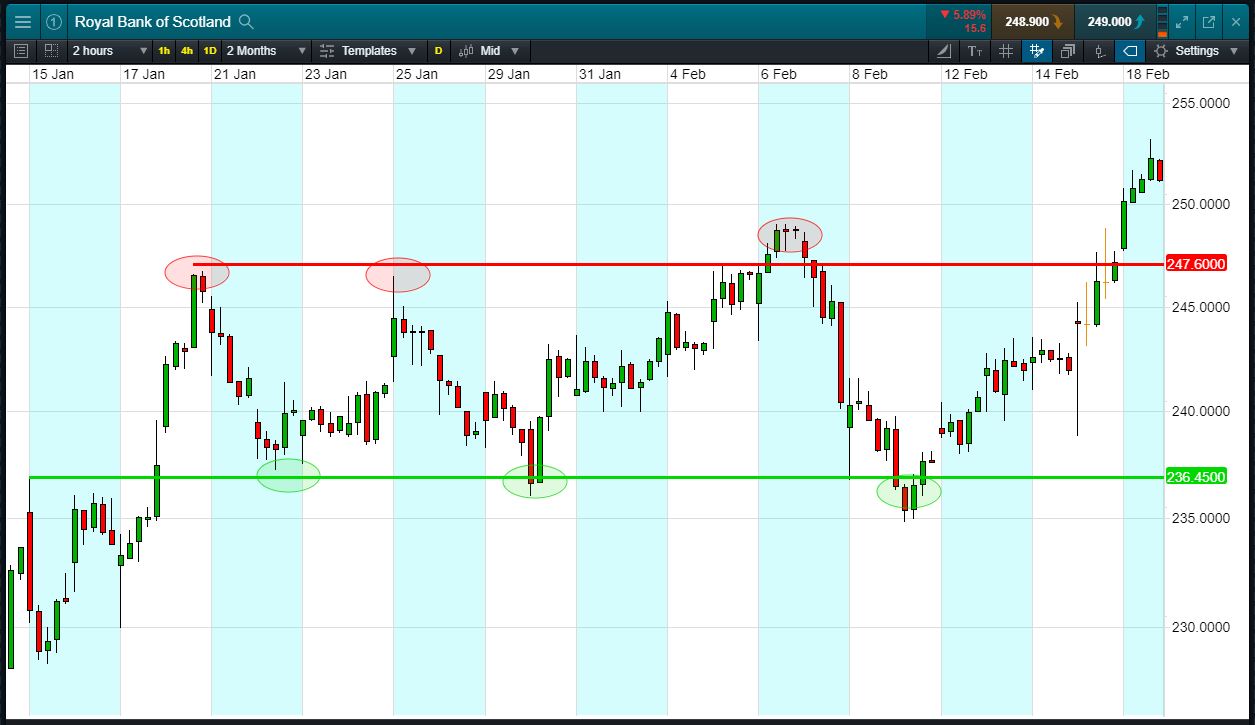The width and height of the screenshot is (1255, 725).
Task: Toggle the chart grid lines icon
Action: (x=1006, y=51)
